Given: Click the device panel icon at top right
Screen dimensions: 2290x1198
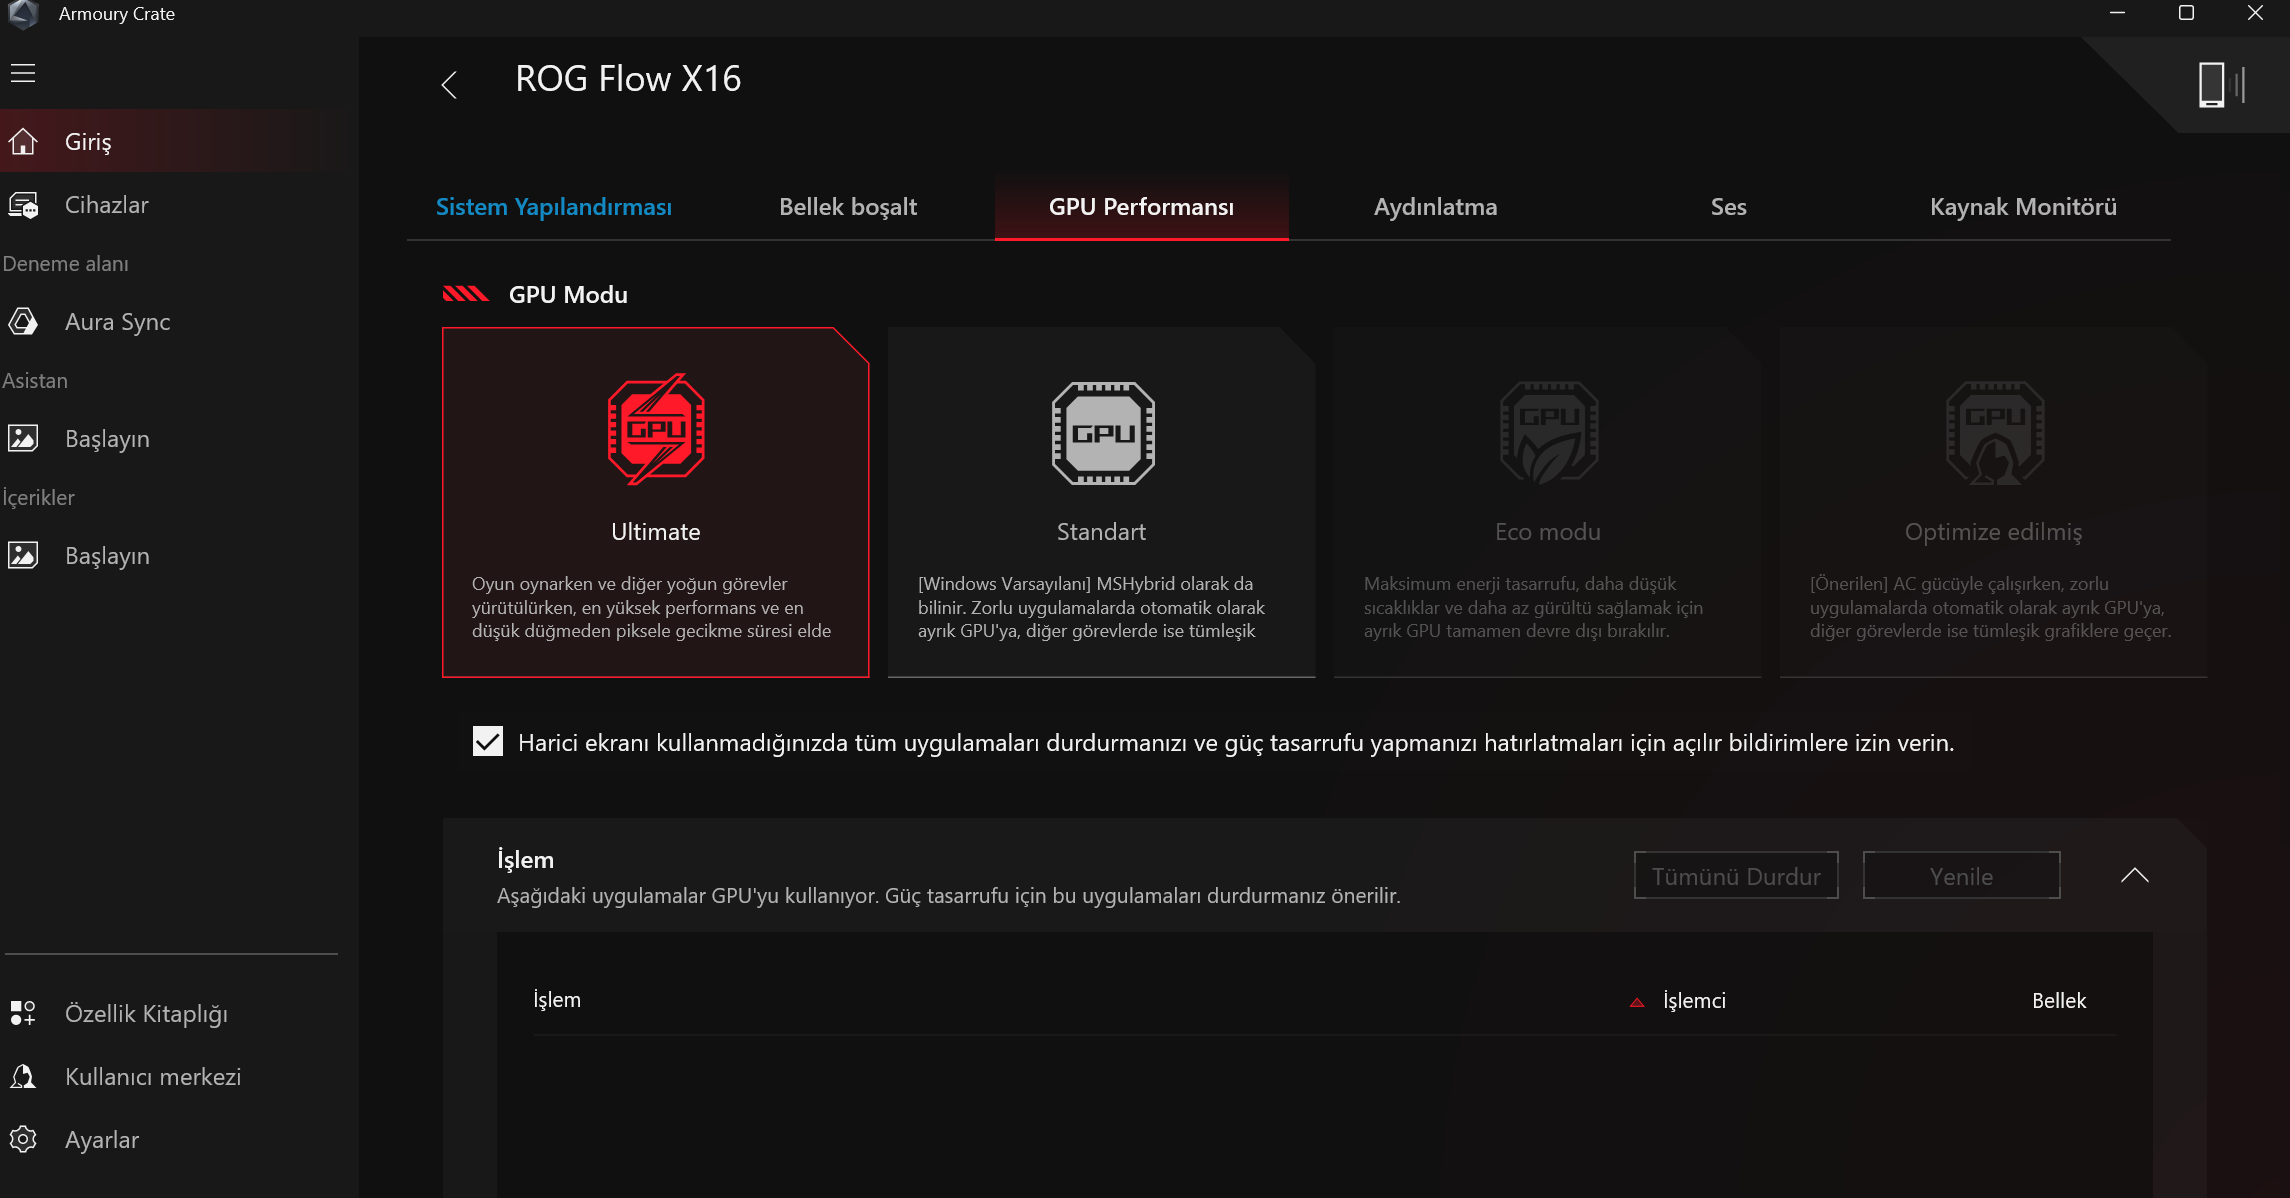Looking at the screenshot, I should point(2220,84).
